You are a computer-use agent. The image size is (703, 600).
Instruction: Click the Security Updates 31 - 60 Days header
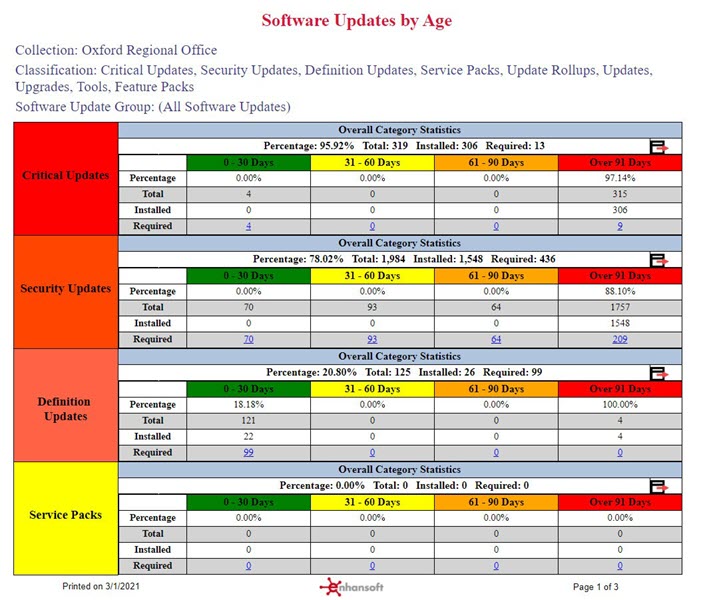point(372,276)
